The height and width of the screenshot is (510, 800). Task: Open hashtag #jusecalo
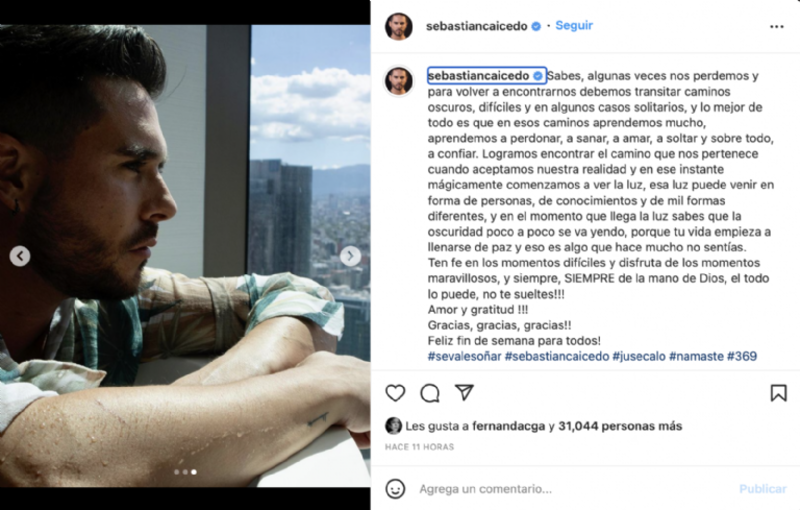639,356
